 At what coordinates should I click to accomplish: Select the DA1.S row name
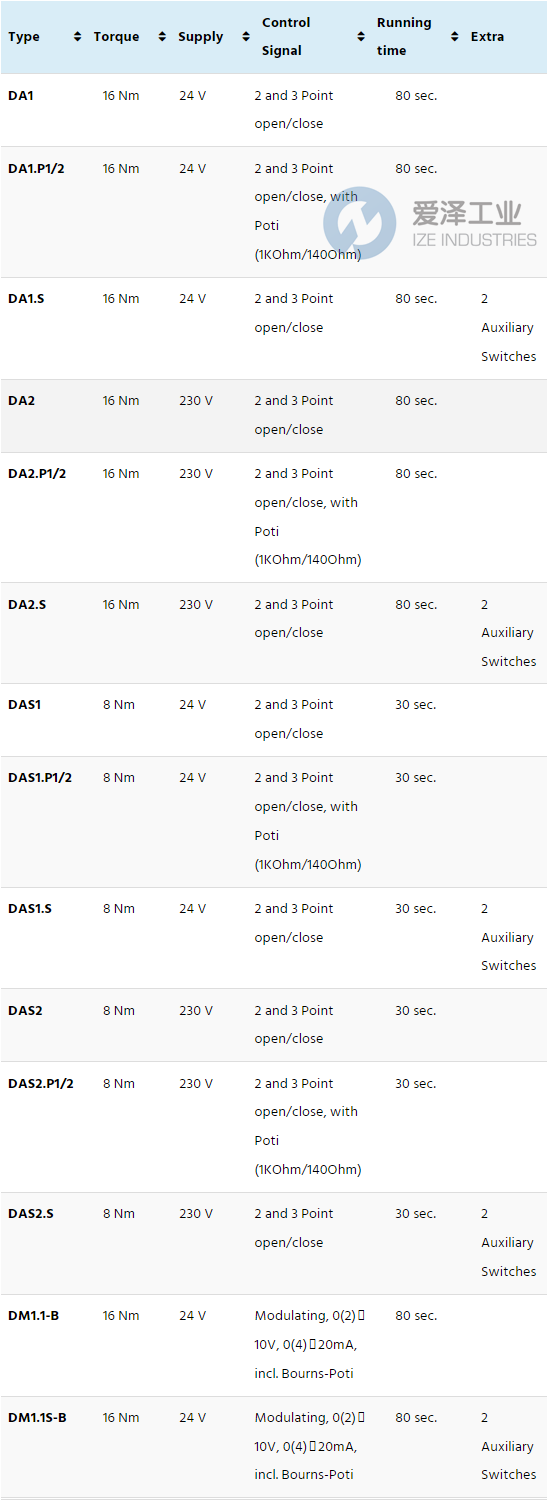[26, 299]
